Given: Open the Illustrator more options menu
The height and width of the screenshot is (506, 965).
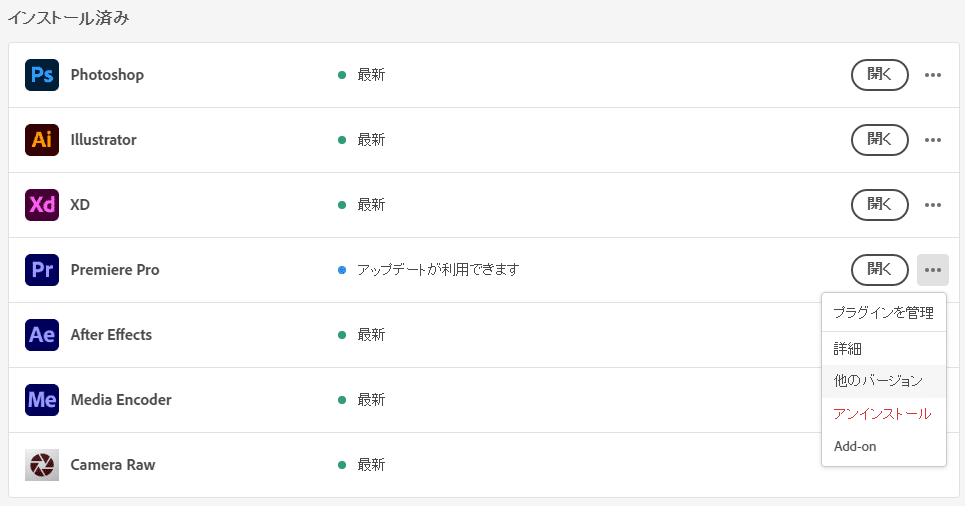Looking at the screenshot, I should click(933, 140).
